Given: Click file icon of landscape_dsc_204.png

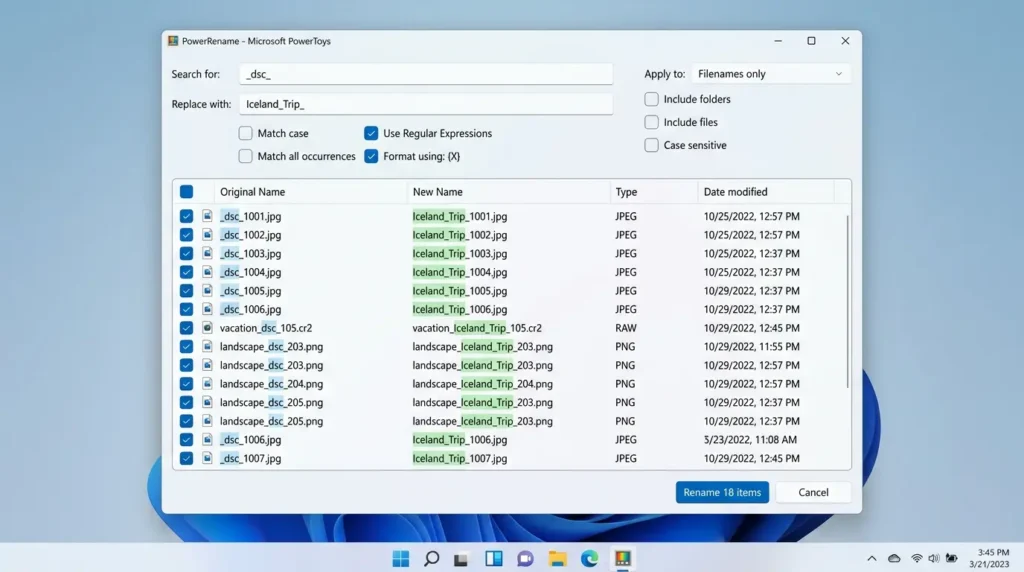Looking at the screenshot, I should pos(207,383).
